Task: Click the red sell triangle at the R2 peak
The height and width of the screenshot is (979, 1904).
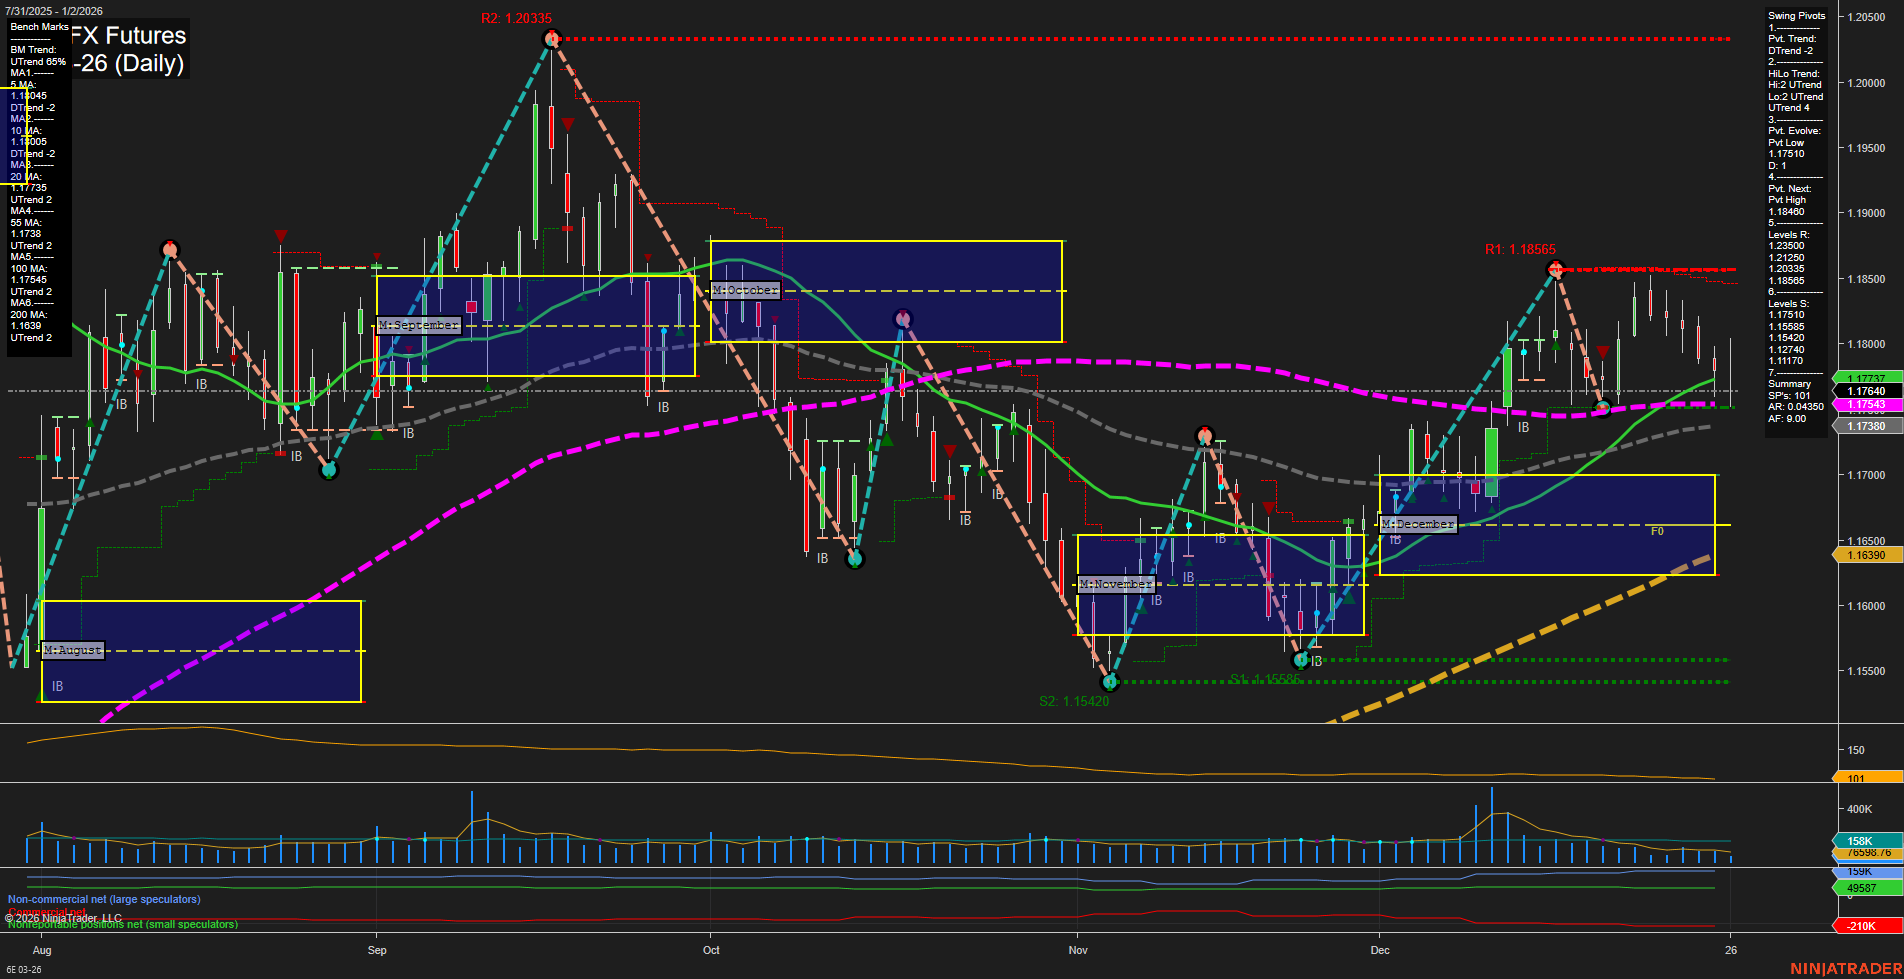Action: [x=570, y=125]
